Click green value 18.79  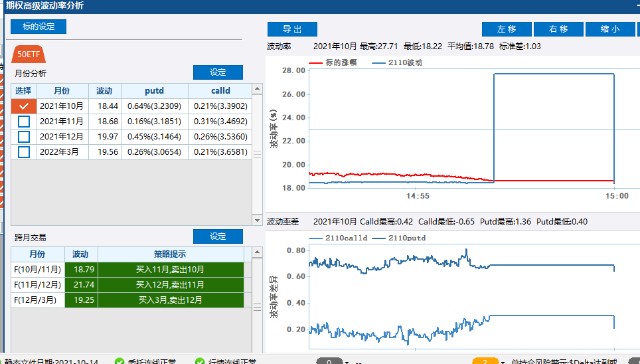tap(81, 270)
